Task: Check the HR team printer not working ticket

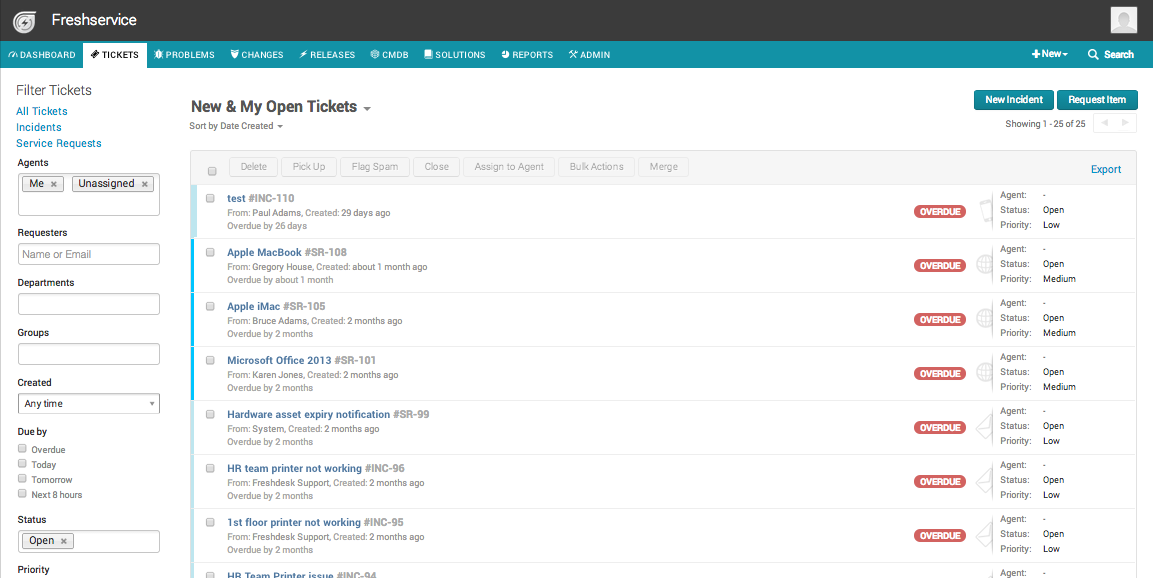Action: point(210,468)
